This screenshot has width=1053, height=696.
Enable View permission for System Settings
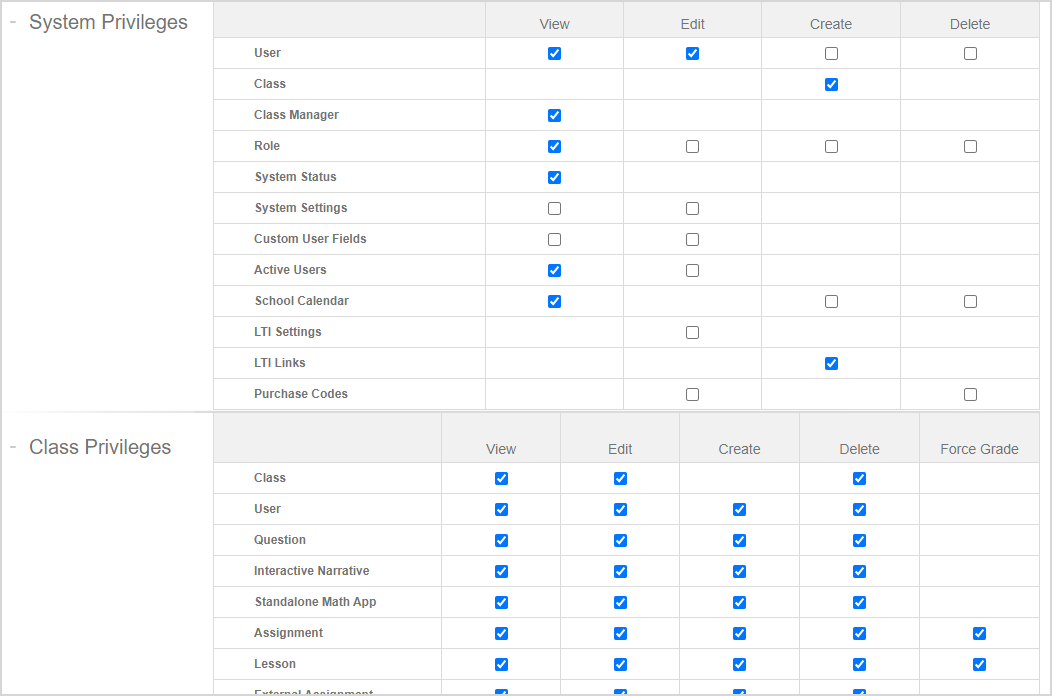point(554,208)
